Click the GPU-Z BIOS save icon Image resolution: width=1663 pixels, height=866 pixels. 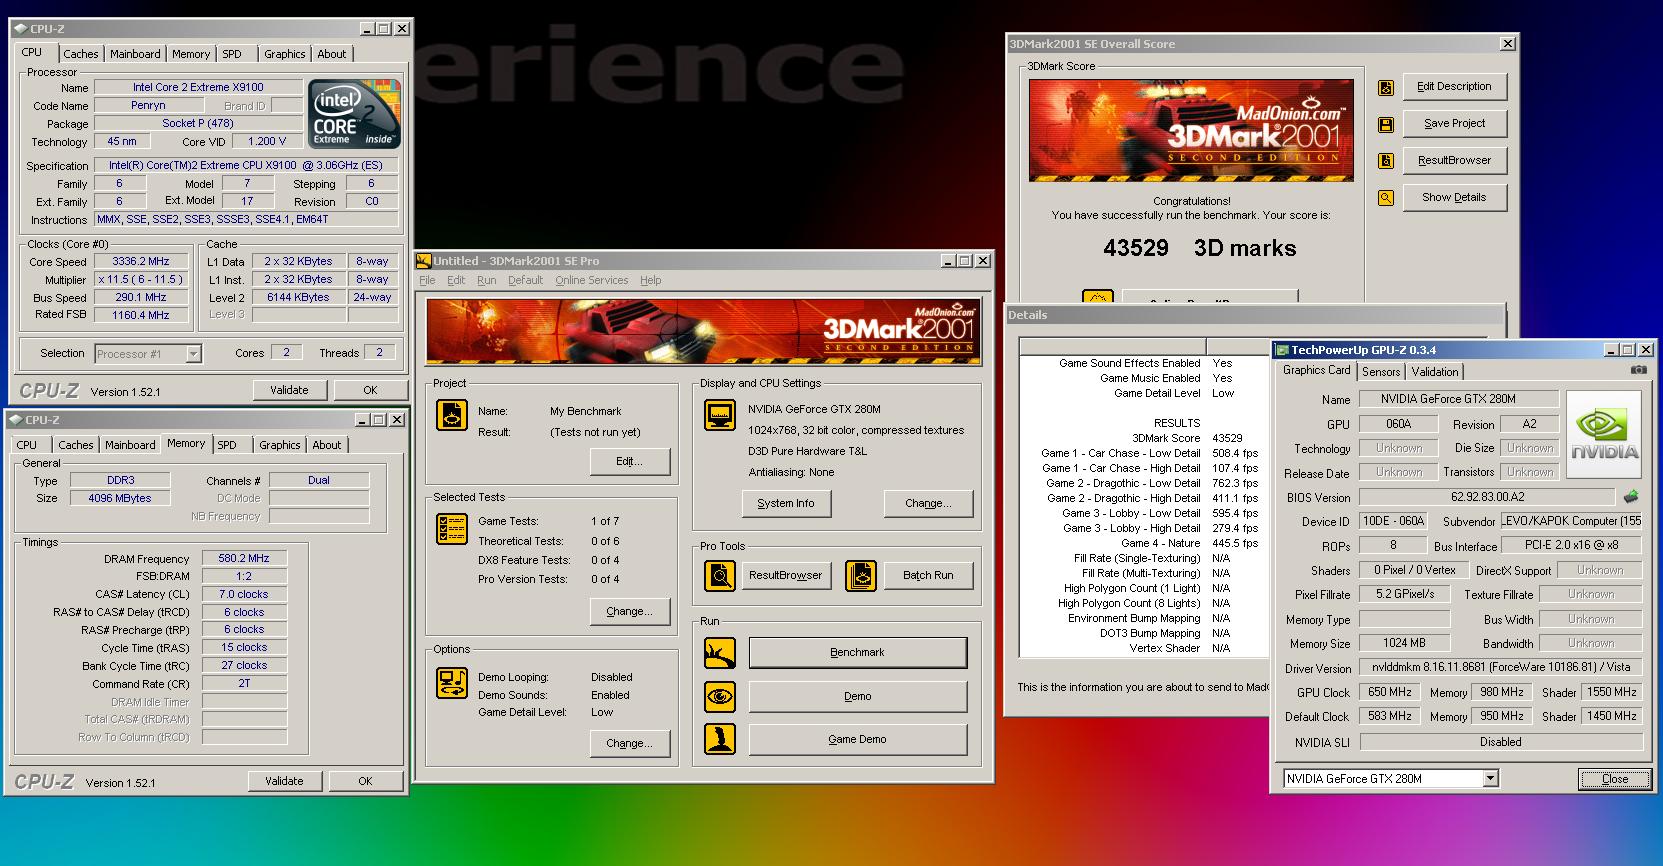coord(1631,496)
